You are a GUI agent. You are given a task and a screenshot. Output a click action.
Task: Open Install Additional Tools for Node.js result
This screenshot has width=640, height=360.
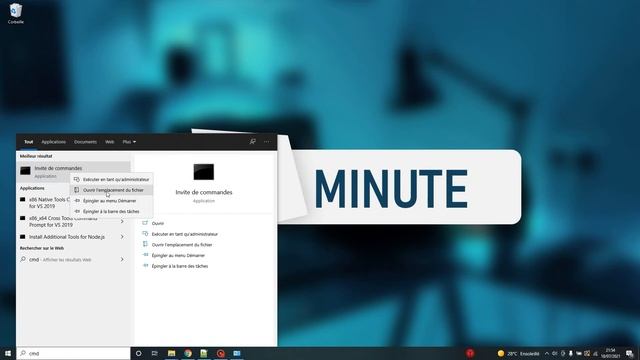67,237
